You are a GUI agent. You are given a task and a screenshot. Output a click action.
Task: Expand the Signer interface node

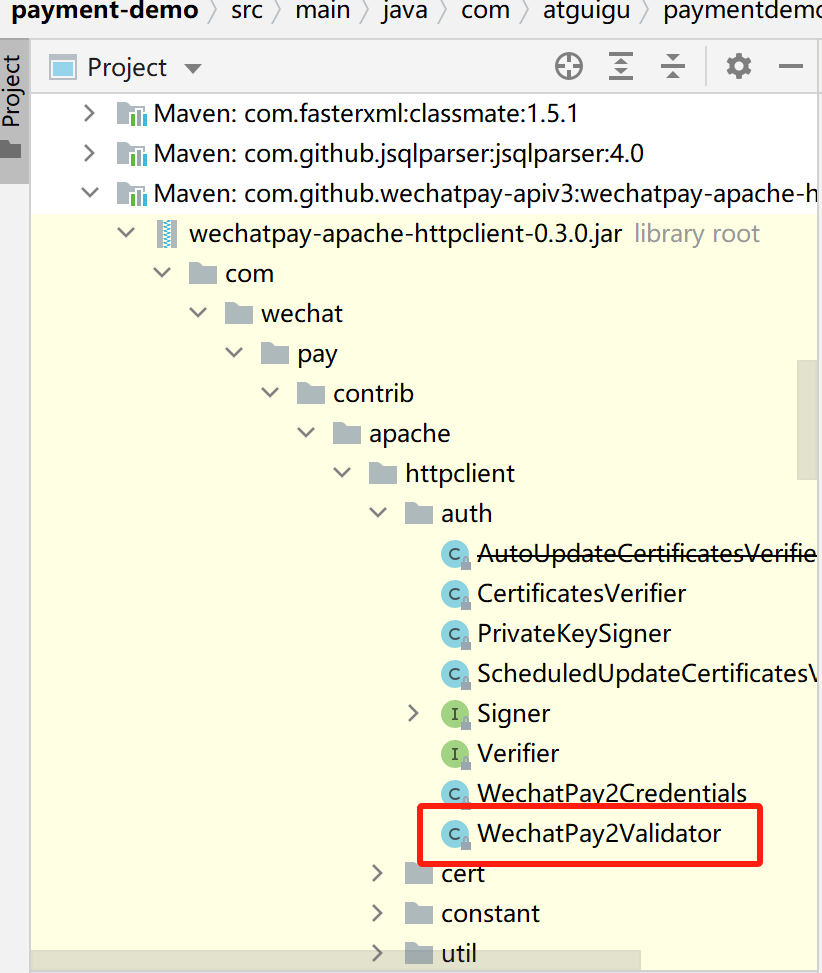pyautogui.click(x=413, y=714)
